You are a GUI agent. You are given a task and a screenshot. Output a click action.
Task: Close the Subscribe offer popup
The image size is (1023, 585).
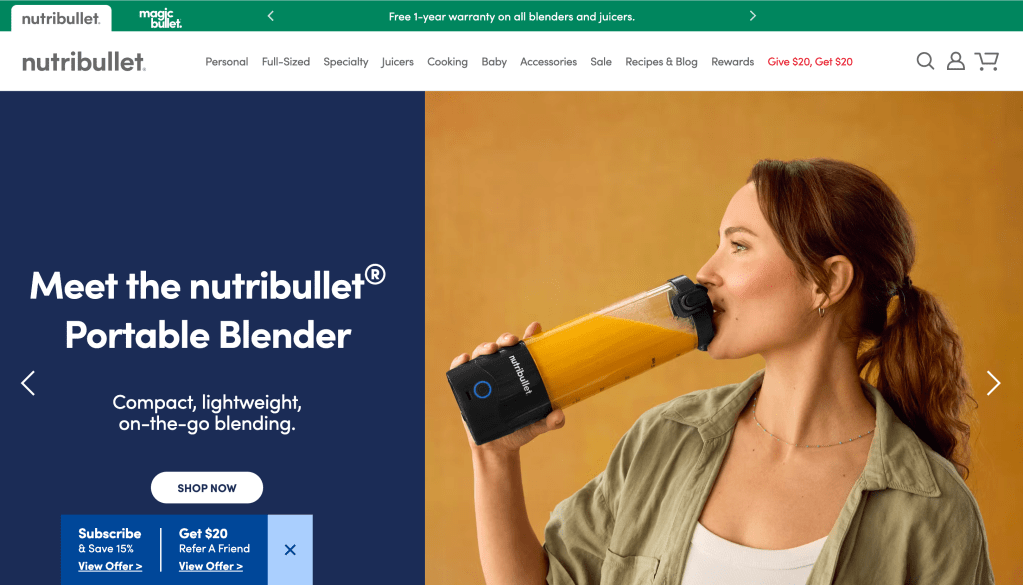click(x=290, y=549)
